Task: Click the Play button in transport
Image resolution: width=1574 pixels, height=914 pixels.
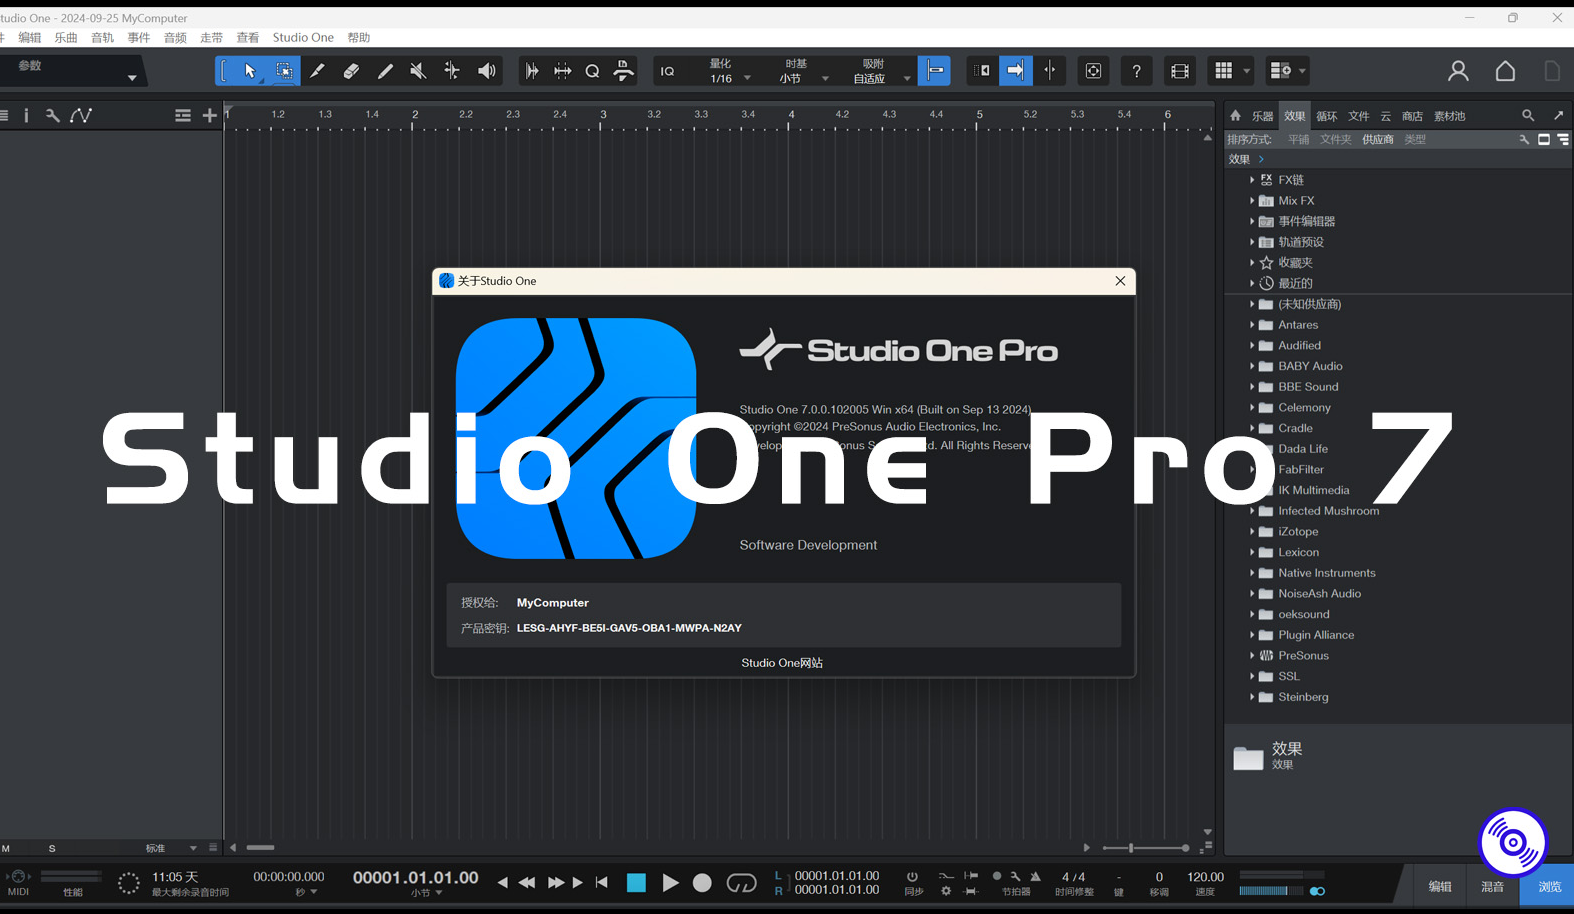Action: (x=670, y=883)
